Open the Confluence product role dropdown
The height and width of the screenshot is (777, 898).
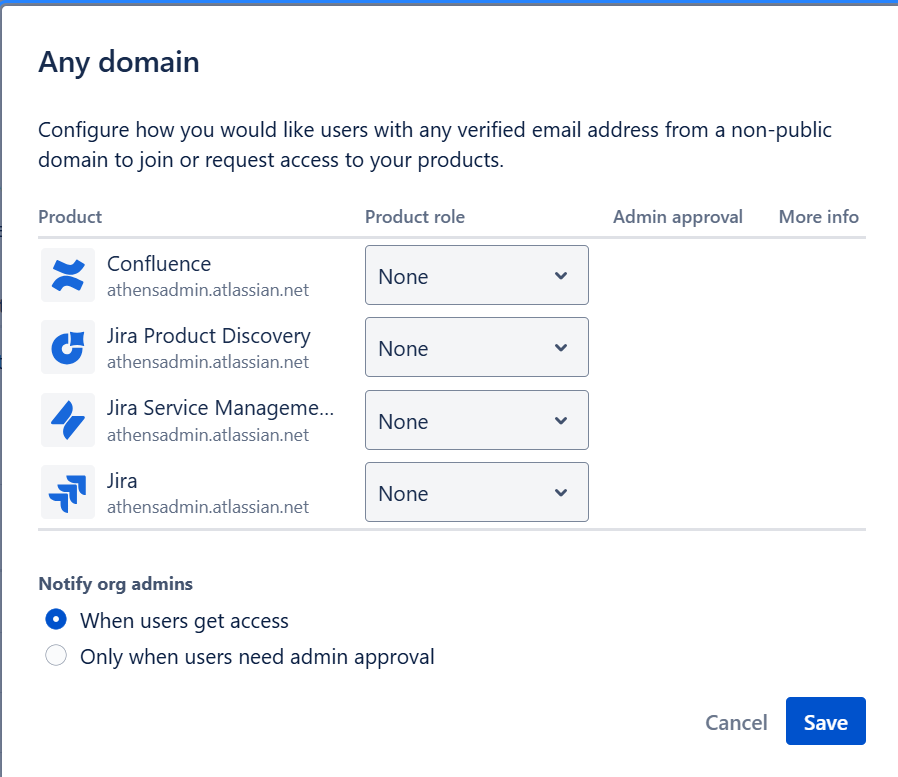click(476, 275)
